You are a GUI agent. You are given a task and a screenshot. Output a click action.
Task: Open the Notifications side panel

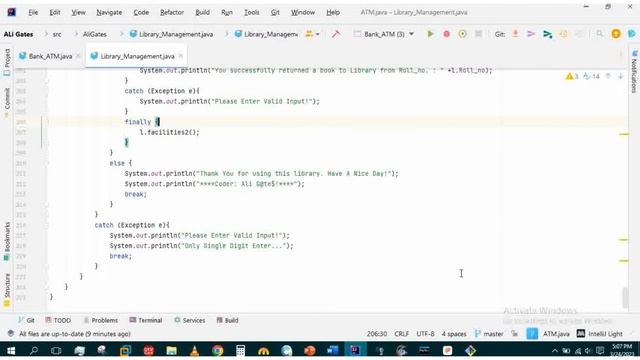pos(634,72)
